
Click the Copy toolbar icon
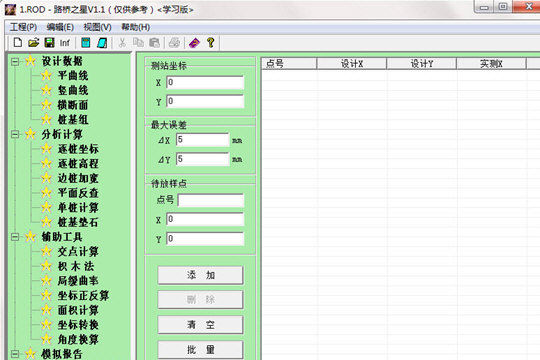[x=138, y=43]
